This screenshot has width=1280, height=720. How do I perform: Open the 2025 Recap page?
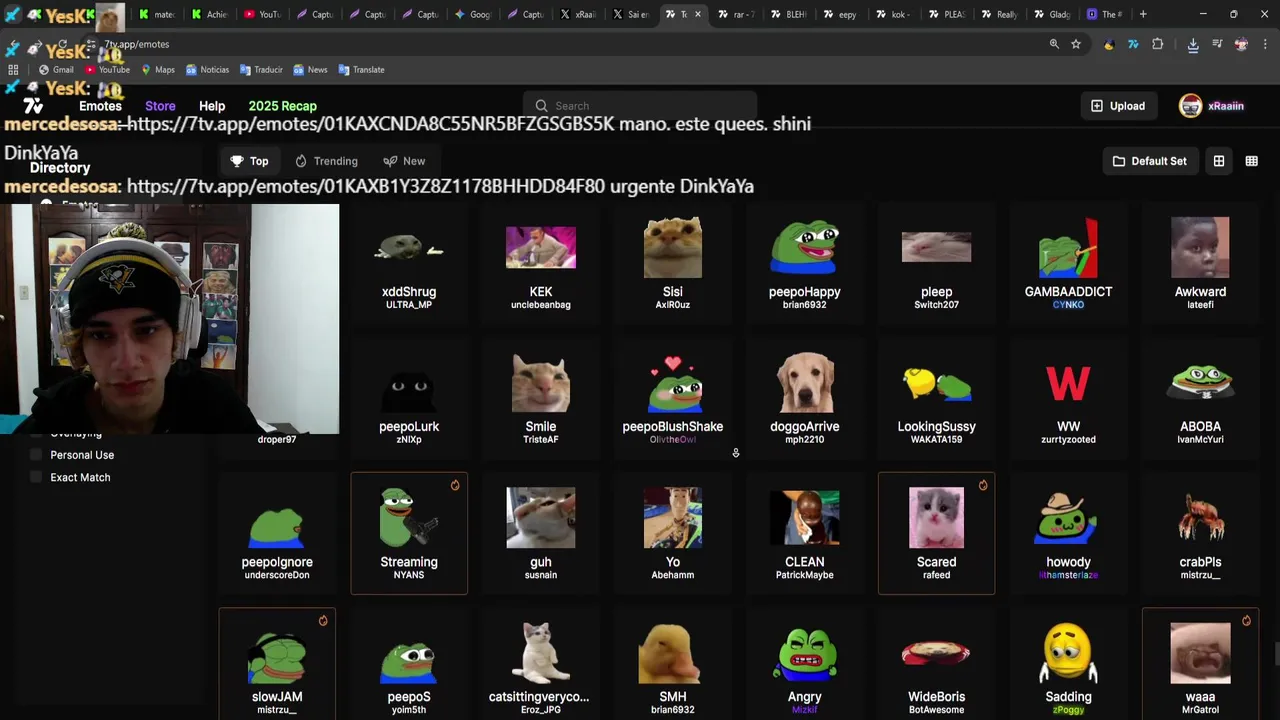click(282, 106)
